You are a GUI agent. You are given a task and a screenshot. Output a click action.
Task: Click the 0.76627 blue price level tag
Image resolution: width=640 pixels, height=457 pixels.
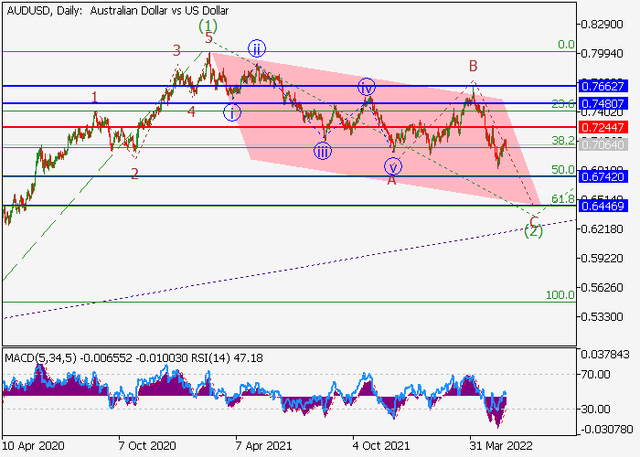607,86
